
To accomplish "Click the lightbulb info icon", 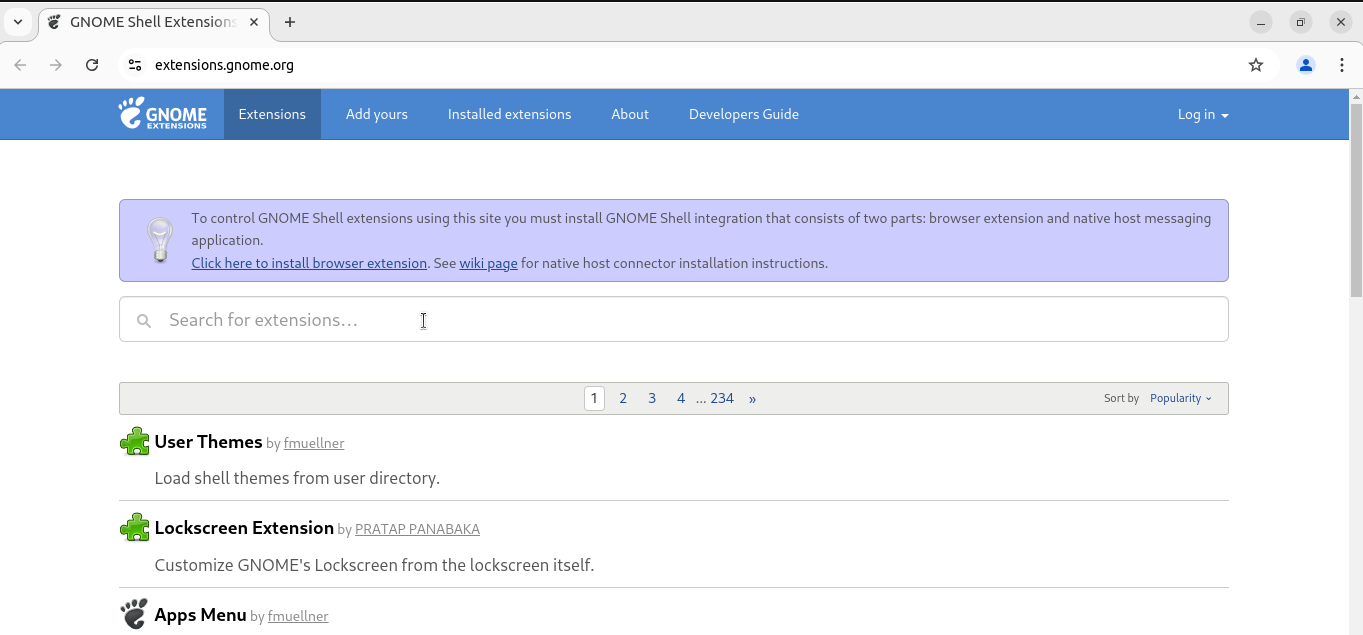I will (x=160, y=240).
